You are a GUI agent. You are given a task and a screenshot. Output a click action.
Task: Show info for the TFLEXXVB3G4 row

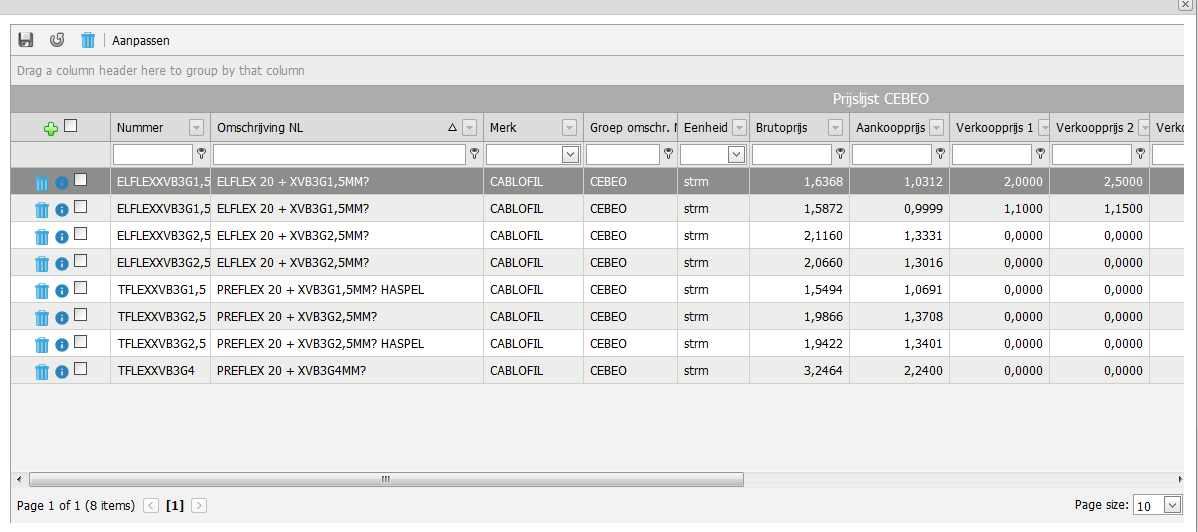pos(62,372)
